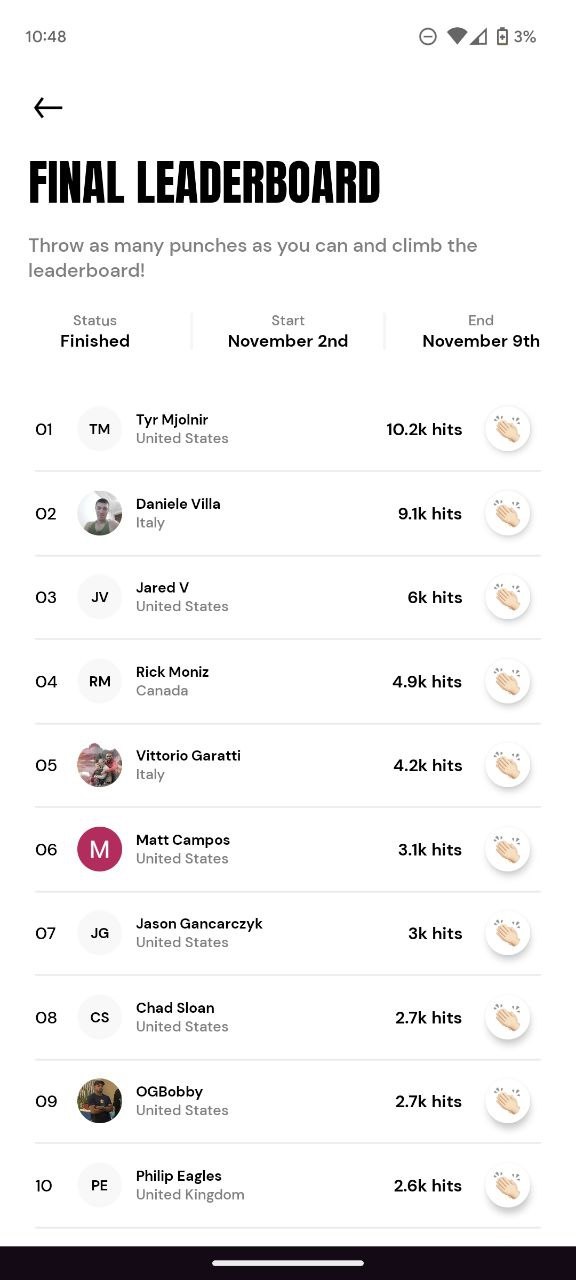Open the battery indicator in status bar
Image resolution: width=576 pixels, height=1280 pixels.
point(502,37)
